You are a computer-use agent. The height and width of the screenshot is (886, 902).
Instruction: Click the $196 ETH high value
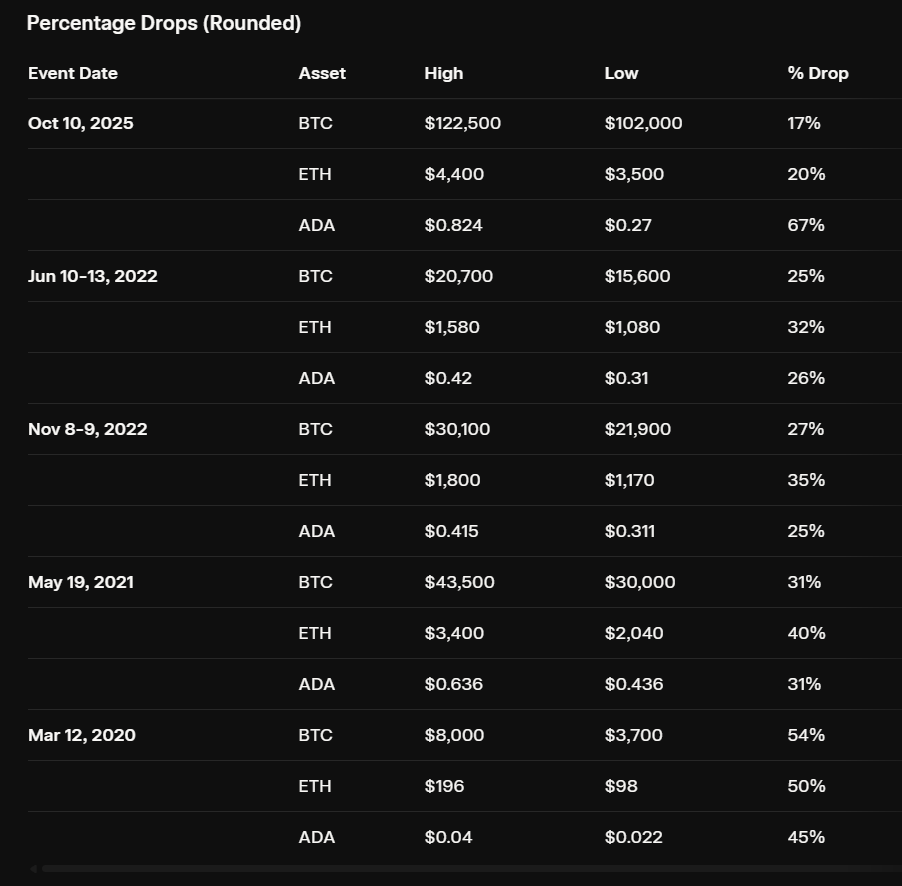(x=444, y=786)
